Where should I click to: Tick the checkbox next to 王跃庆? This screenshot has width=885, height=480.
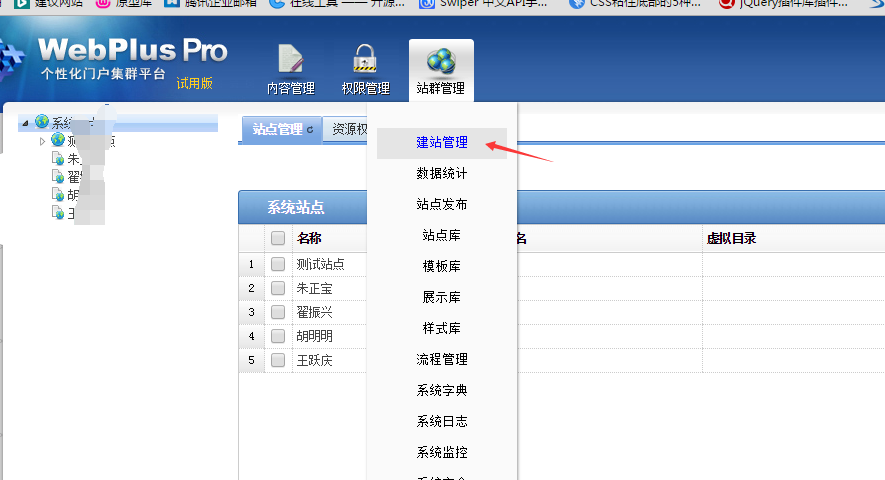[x=278, y=360]
